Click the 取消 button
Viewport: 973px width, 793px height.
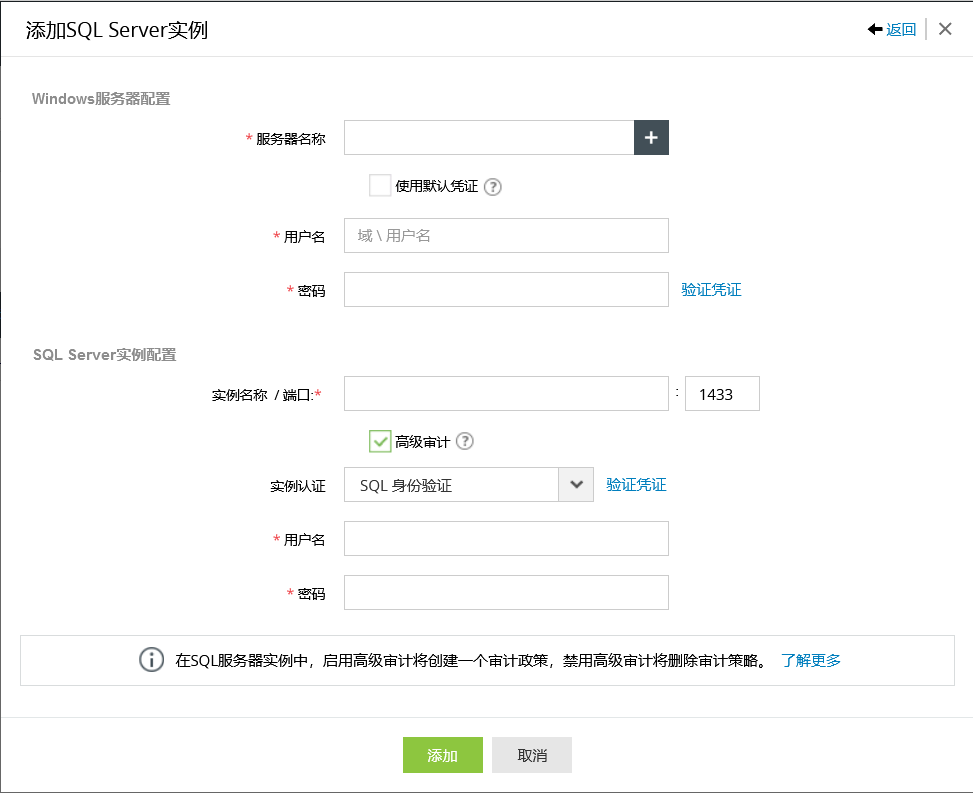click(532, 755)
